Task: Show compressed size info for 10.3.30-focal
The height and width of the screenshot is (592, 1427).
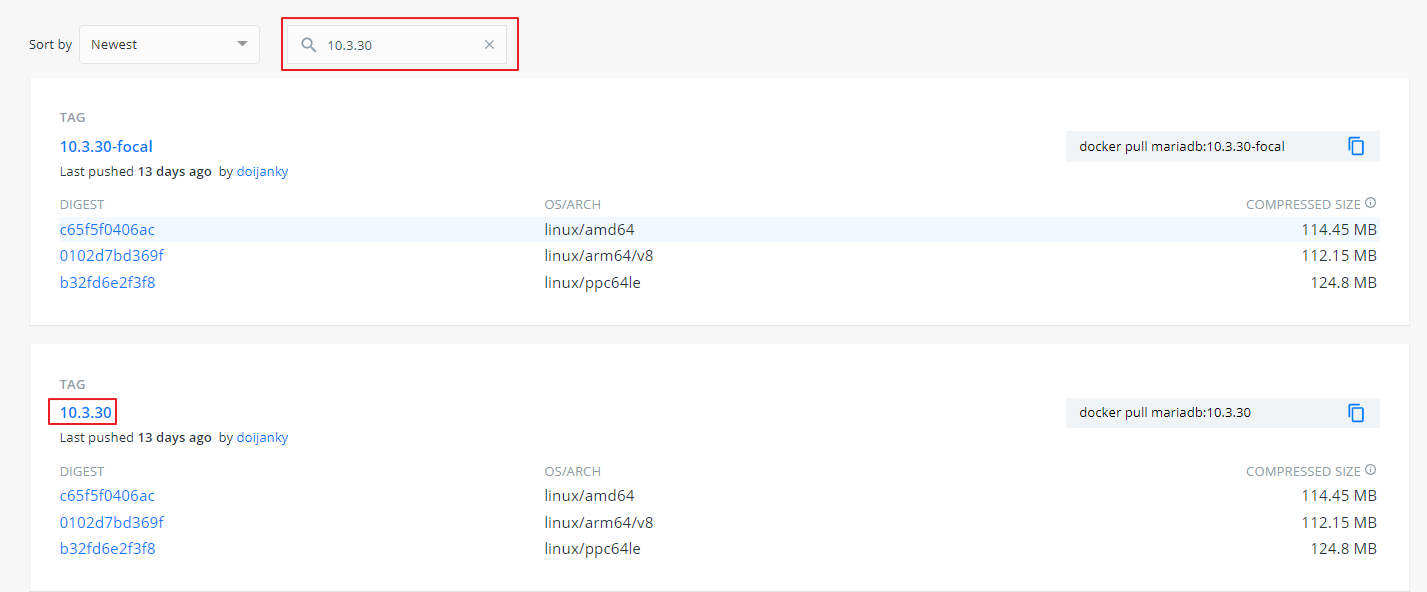Action: tap(1370, 203)
